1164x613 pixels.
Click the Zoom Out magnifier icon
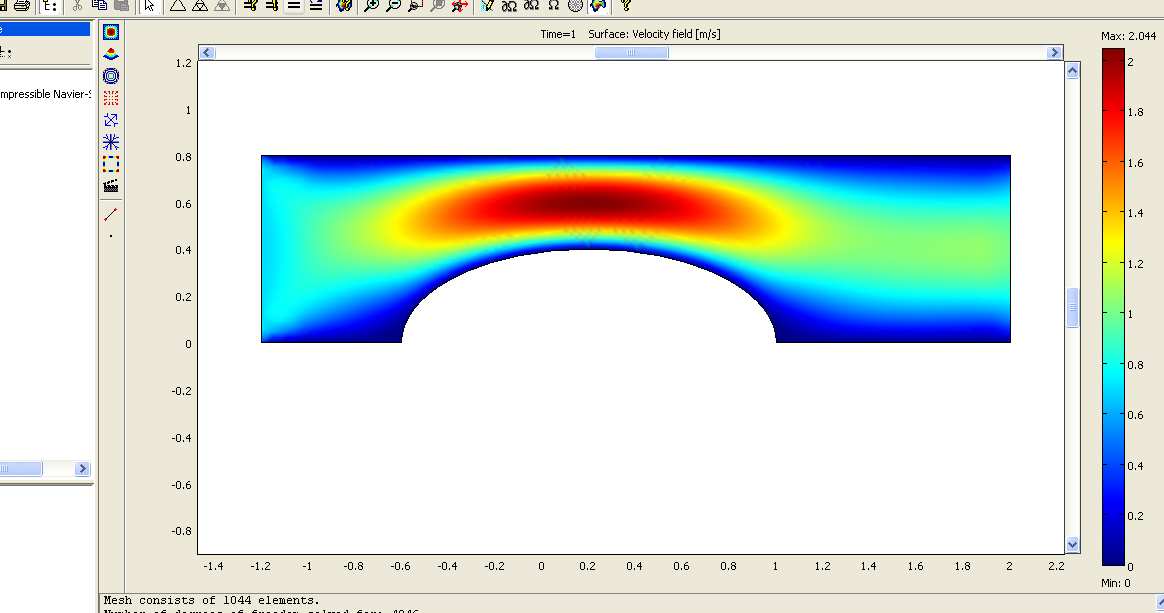[x=393, y=6]
